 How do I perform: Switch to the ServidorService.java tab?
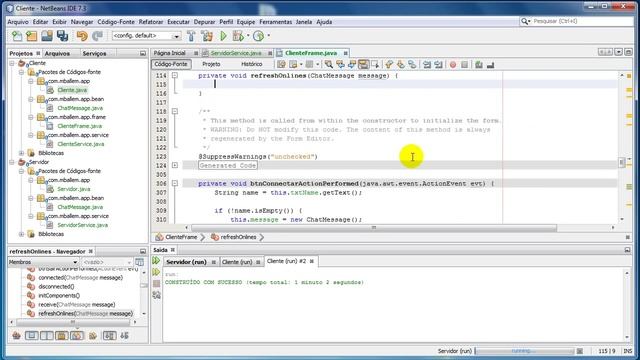(236, 53)
